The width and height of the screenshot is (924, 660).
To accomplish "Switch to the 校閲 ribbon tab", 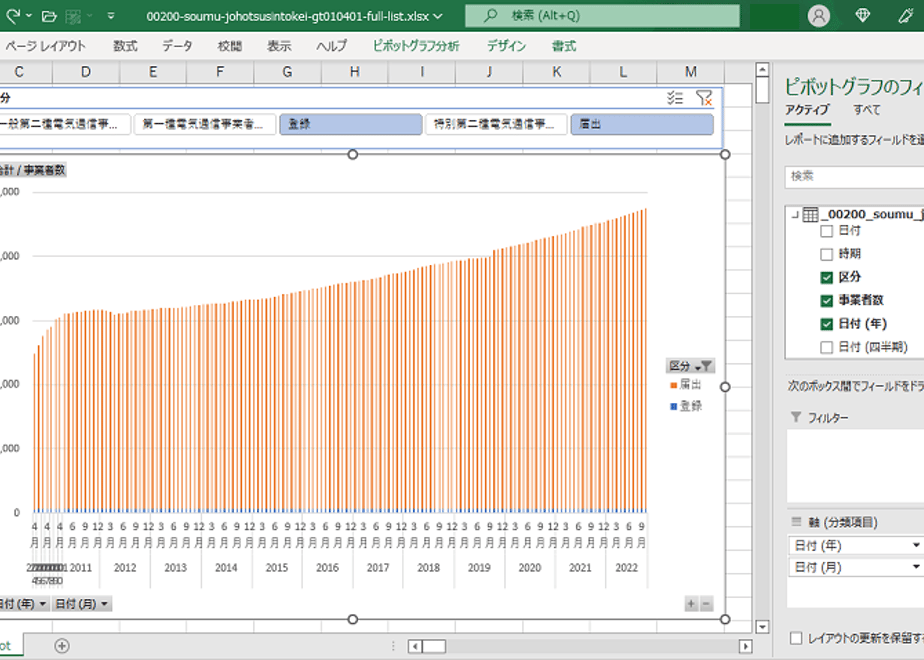I will (x=229, y=46).
